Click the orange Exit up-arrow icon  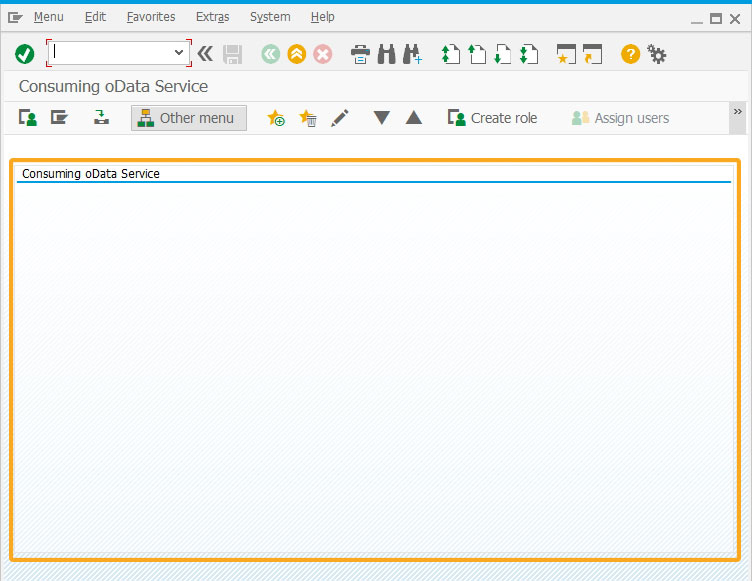point(297,54)
